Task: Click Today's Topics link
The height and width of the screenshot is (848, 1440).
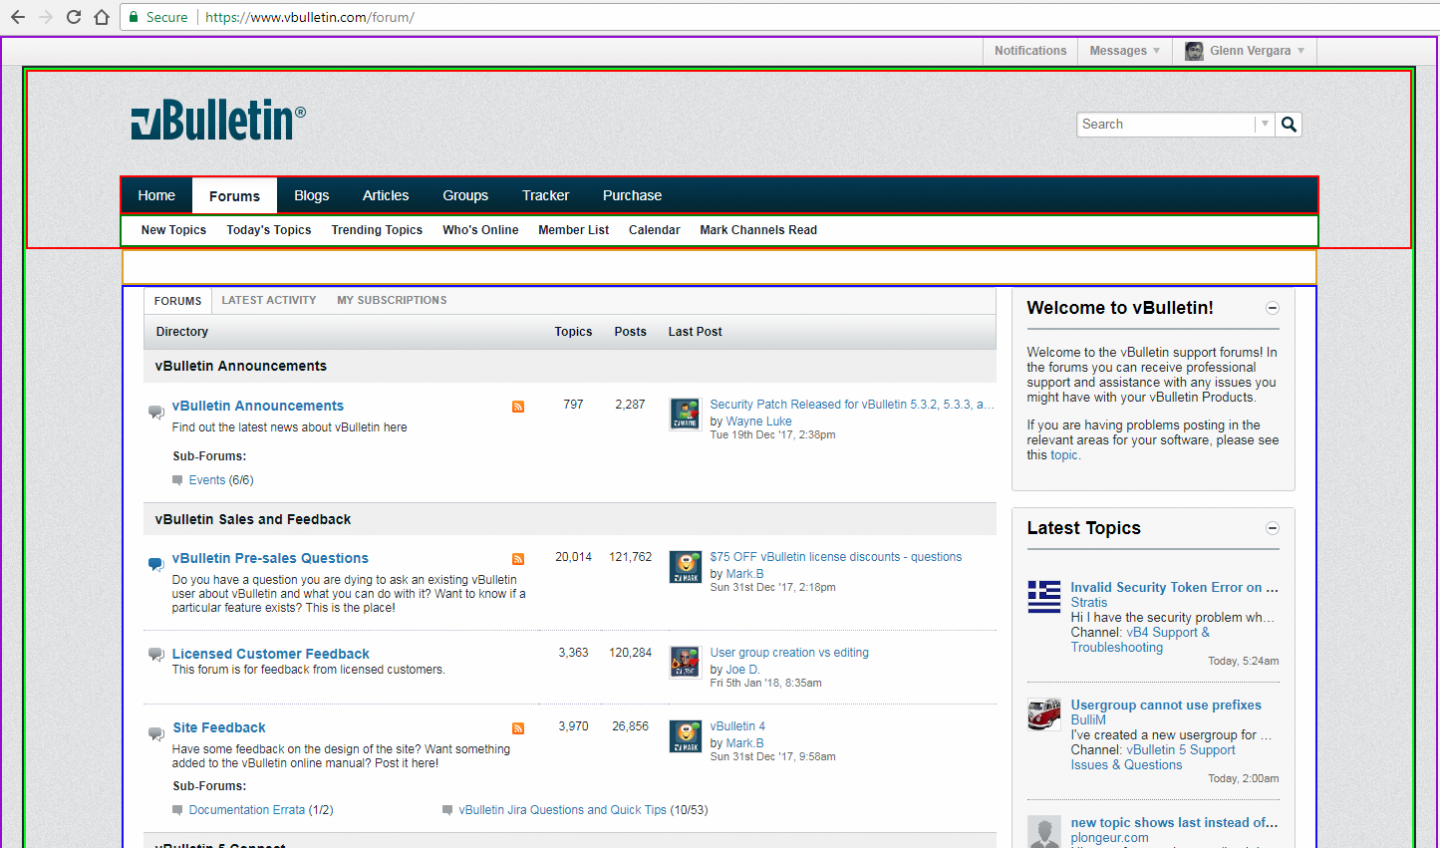Action: point(269,230)
